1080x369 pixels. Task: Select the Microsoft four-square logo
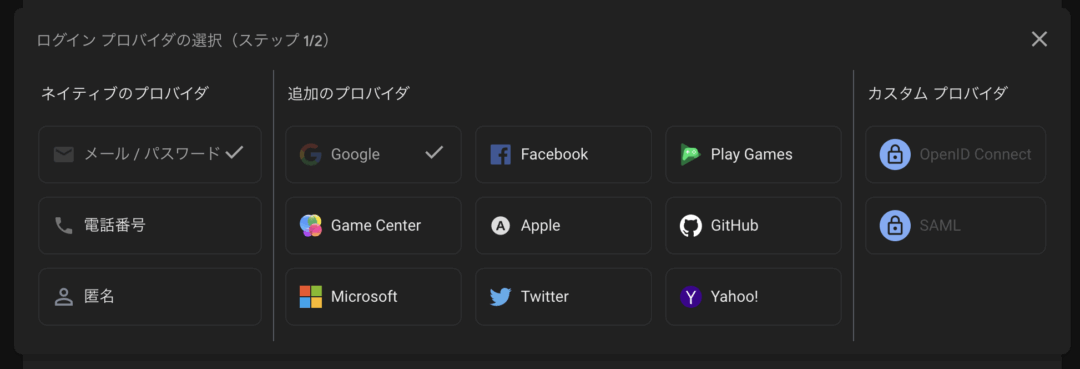coord(311,297)
